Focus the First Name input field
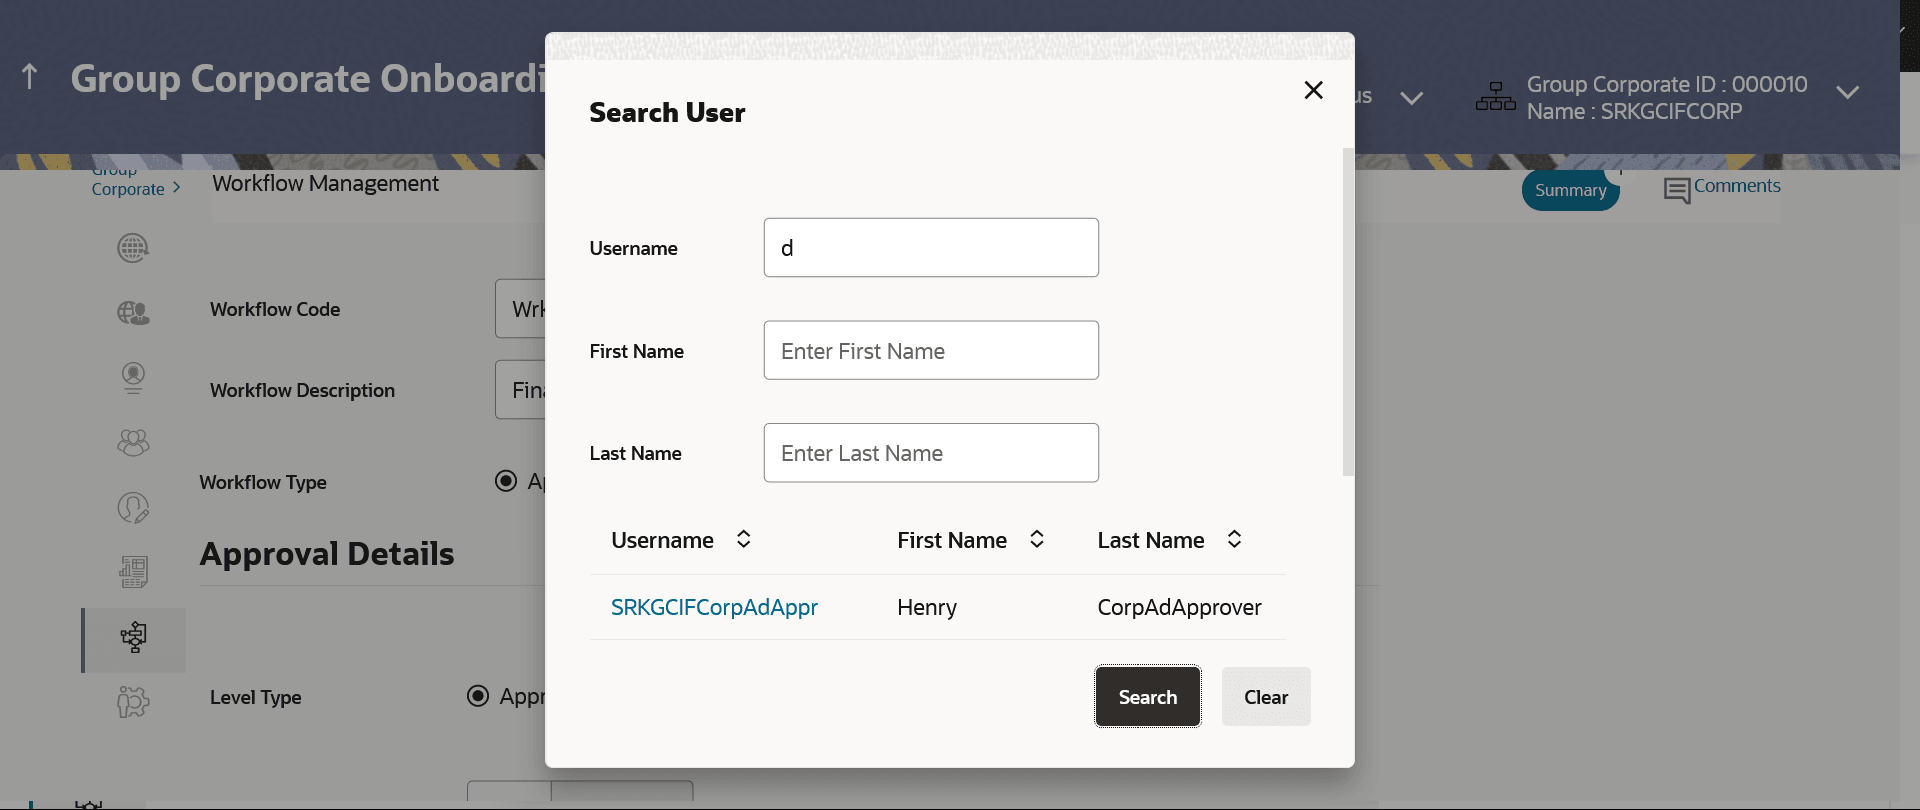Viewport: 1920px width, 810px height. (x=931, y=350)
